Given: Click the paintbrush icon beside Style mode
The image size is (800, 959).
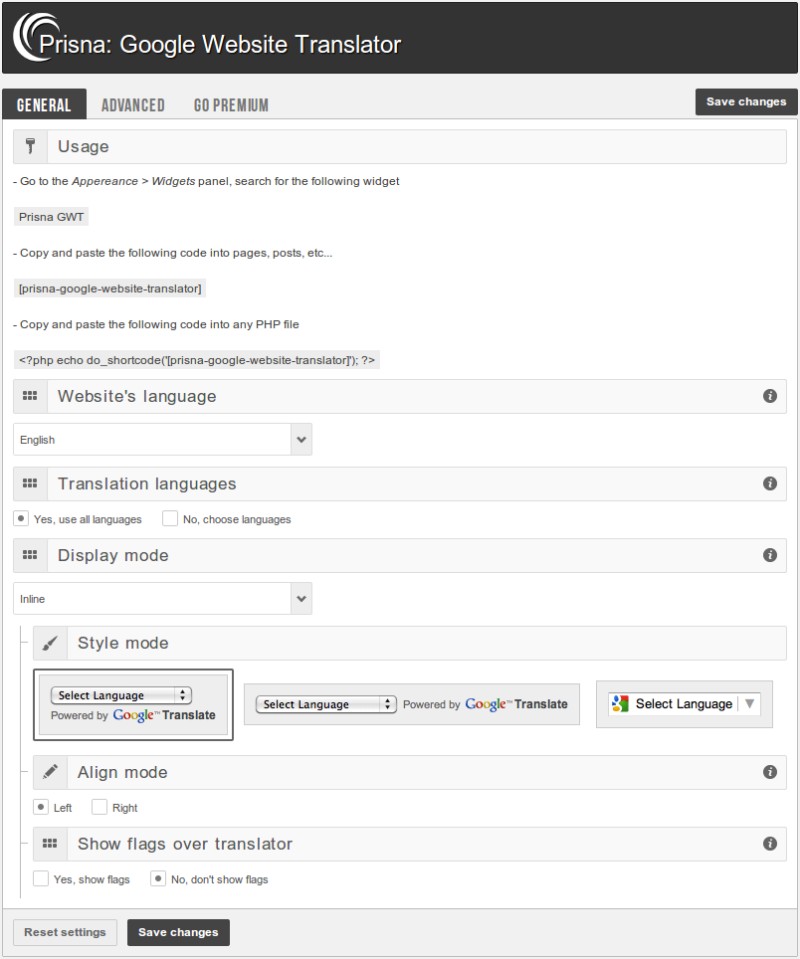Looking at the screenshot, I should (51, 643).
